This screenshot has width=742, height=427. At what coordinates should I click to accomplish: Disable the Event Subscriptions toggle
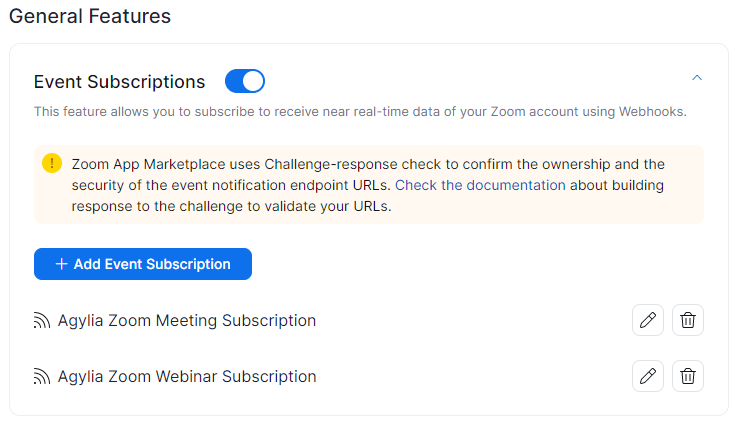(245, 81)
